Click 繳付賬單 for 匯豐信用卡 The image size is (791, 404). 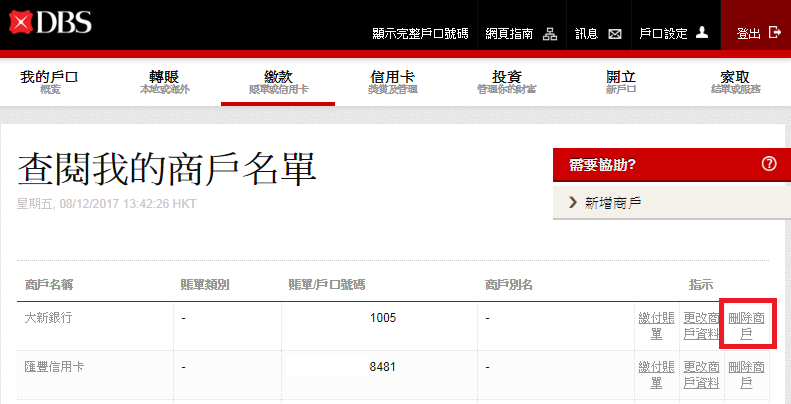pyautogui.click(x=655, y=374)
